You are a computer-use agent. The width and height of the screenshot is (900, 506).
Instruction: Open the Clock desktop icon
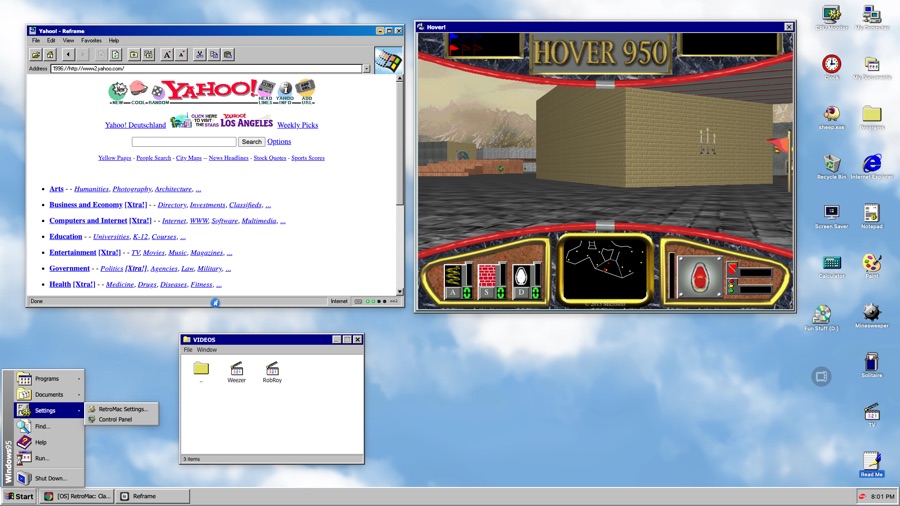(831, 67)
